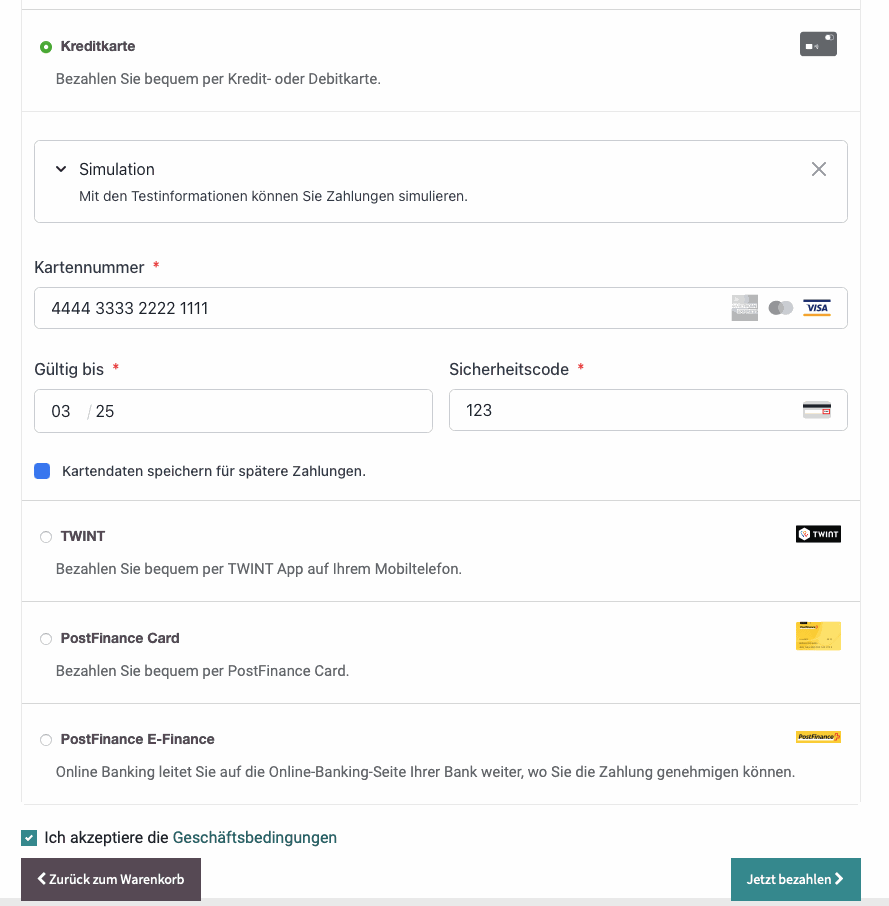Click the credit card icon beside Kreditkarte
Screen dimensions: 889x906
tap(818, 44)
